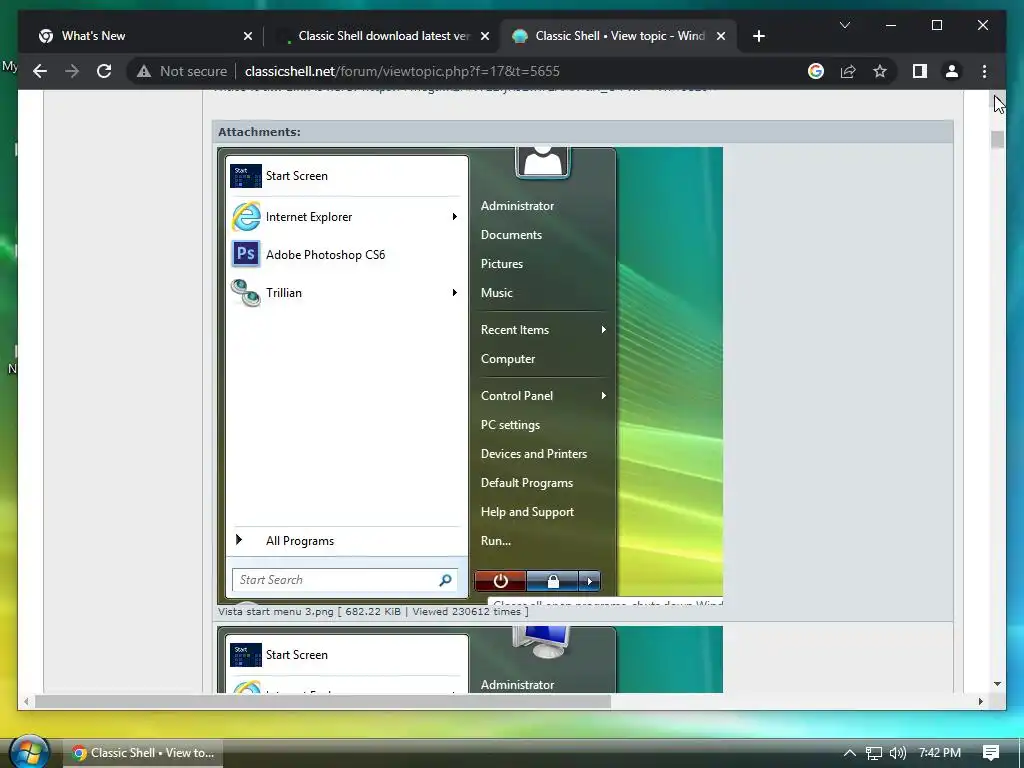The height and width of the screenshot is (768, 1024).
Task: Open the notification center icon
Action: pos(991,753)
